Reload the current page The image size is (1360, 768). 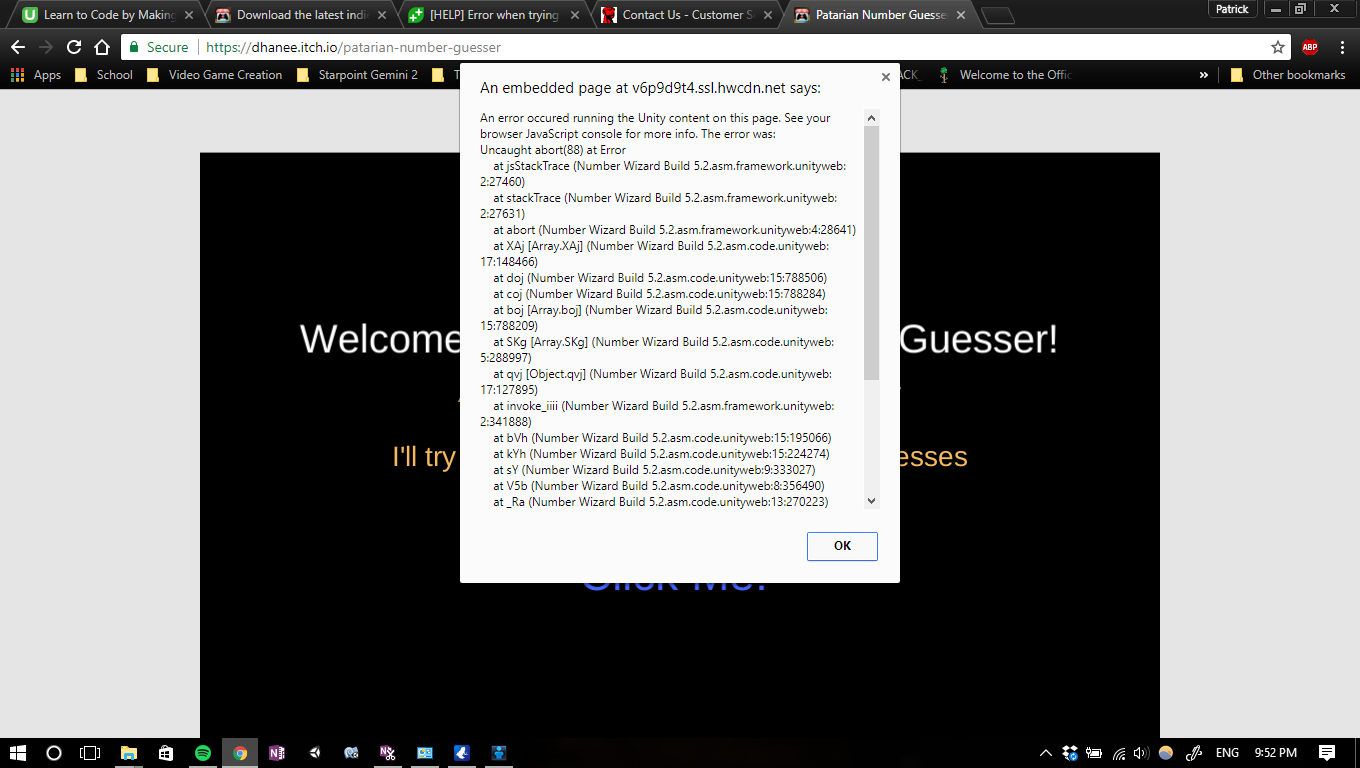pos(73,47)
